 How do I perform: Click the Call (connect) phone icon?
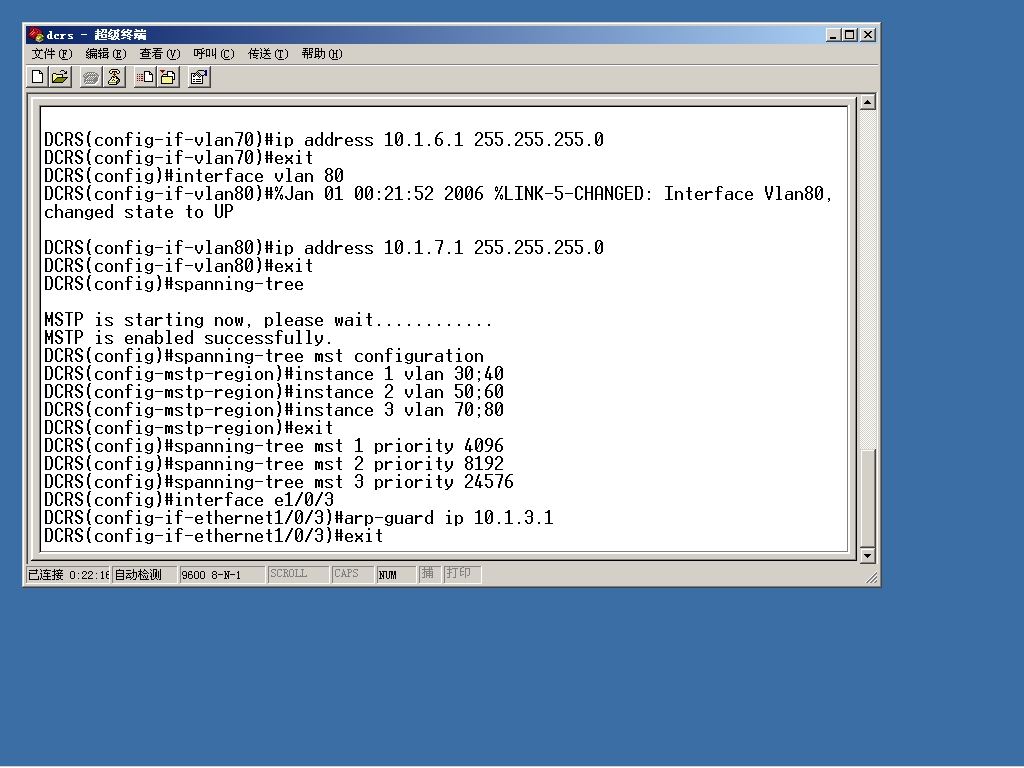(91, 78)
